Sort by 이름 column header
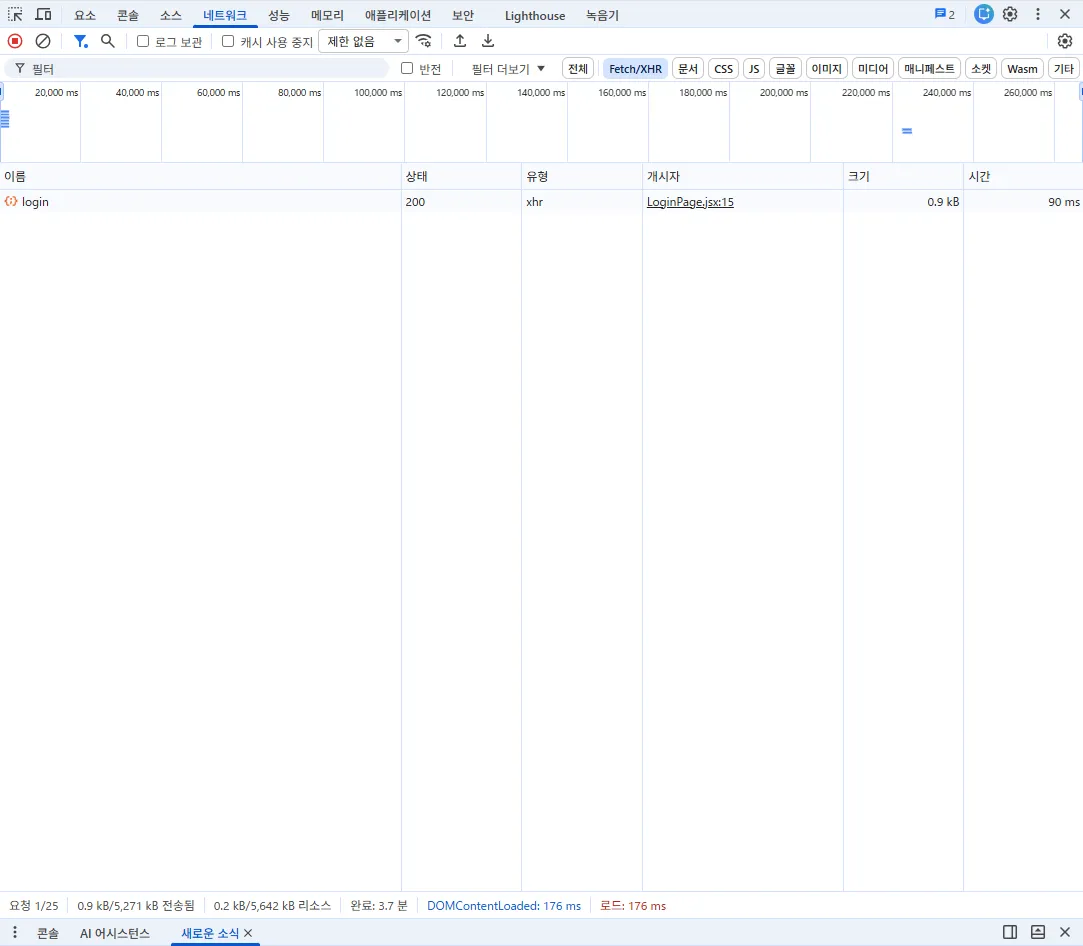The height and width of the screenshot is (946, 1083). click(200, 177)
